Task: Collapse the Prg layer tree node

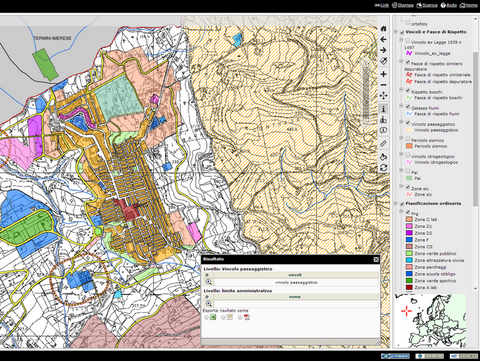Action: coord(401,212)
